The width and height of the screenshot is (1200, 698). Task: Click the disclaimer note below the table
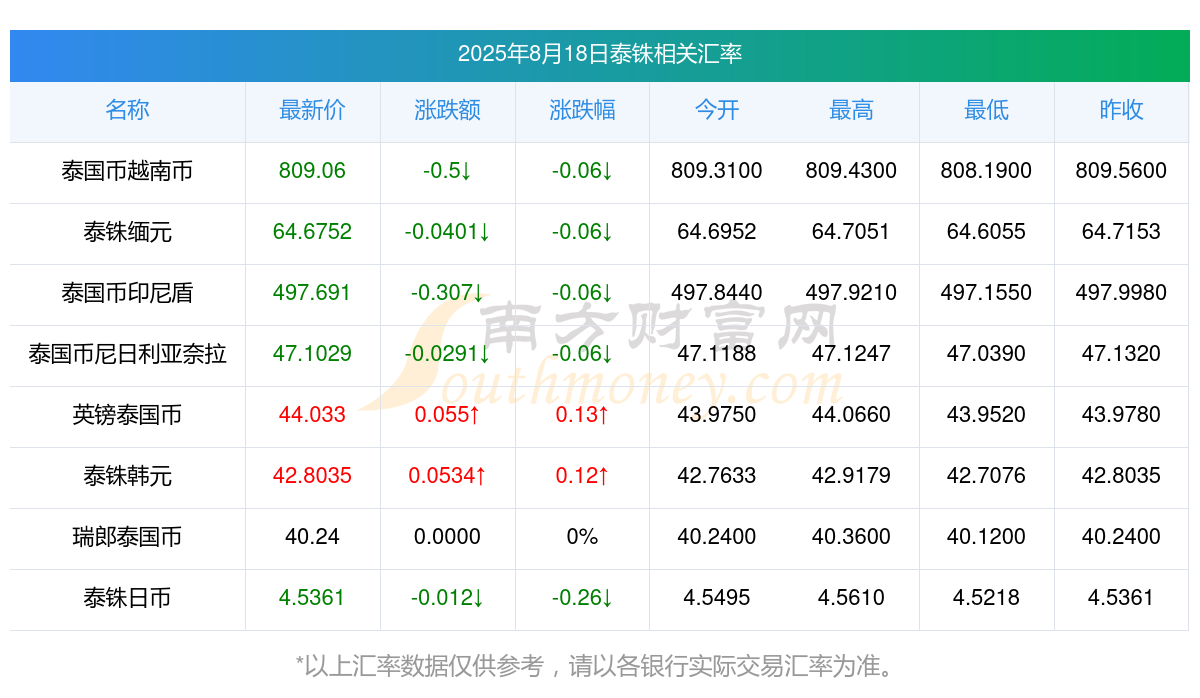[x=600, y=666]
